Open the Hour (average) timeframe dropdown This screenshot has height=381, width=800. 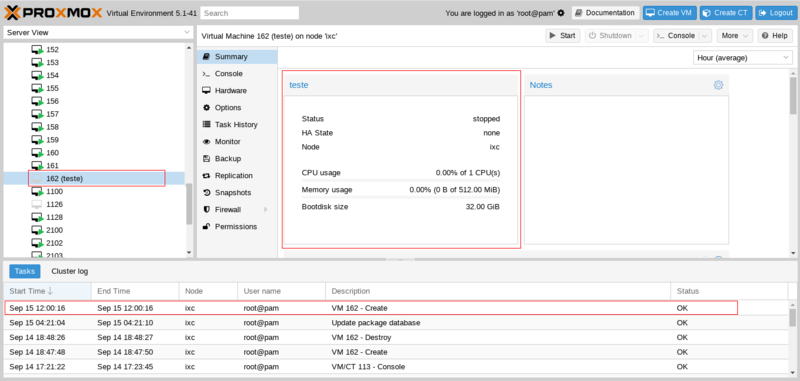click(x=742, y=58)
